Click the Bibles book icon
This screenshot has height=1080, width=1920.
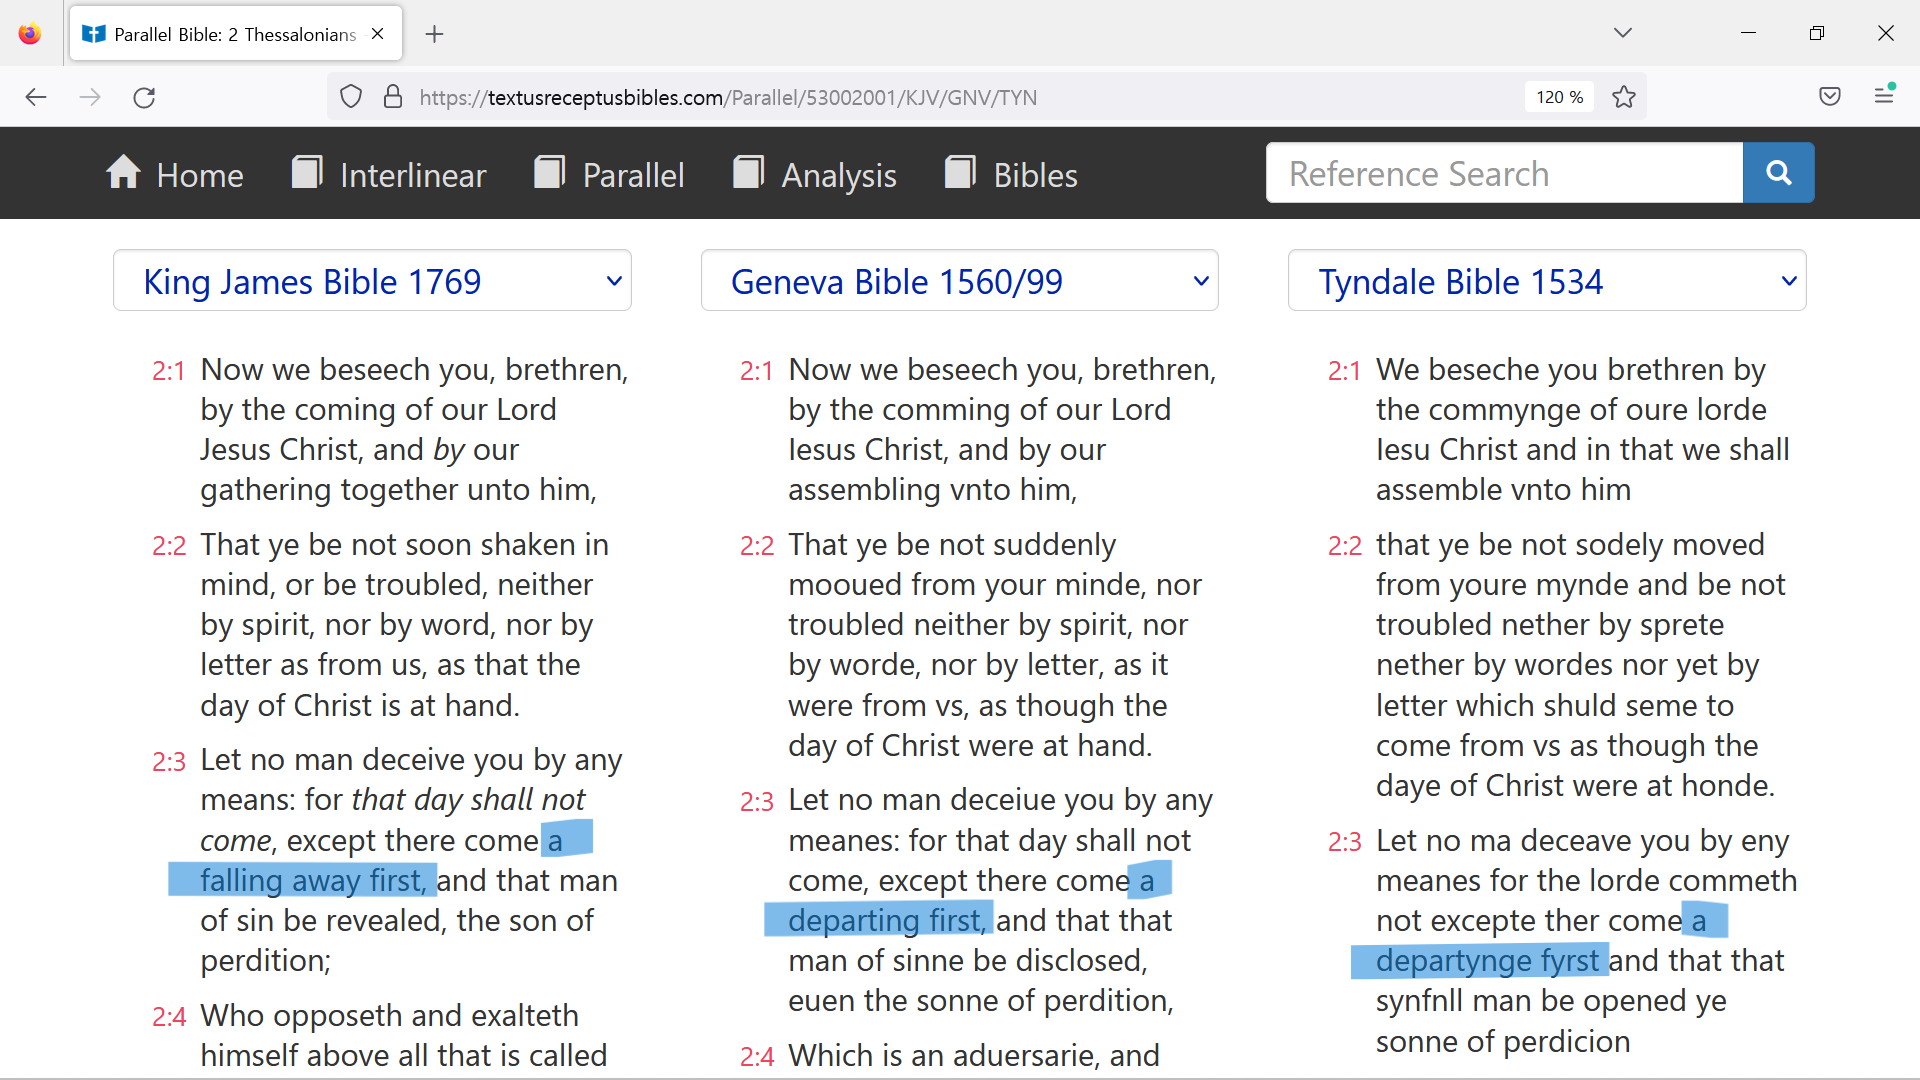click(x=960, y=172)
